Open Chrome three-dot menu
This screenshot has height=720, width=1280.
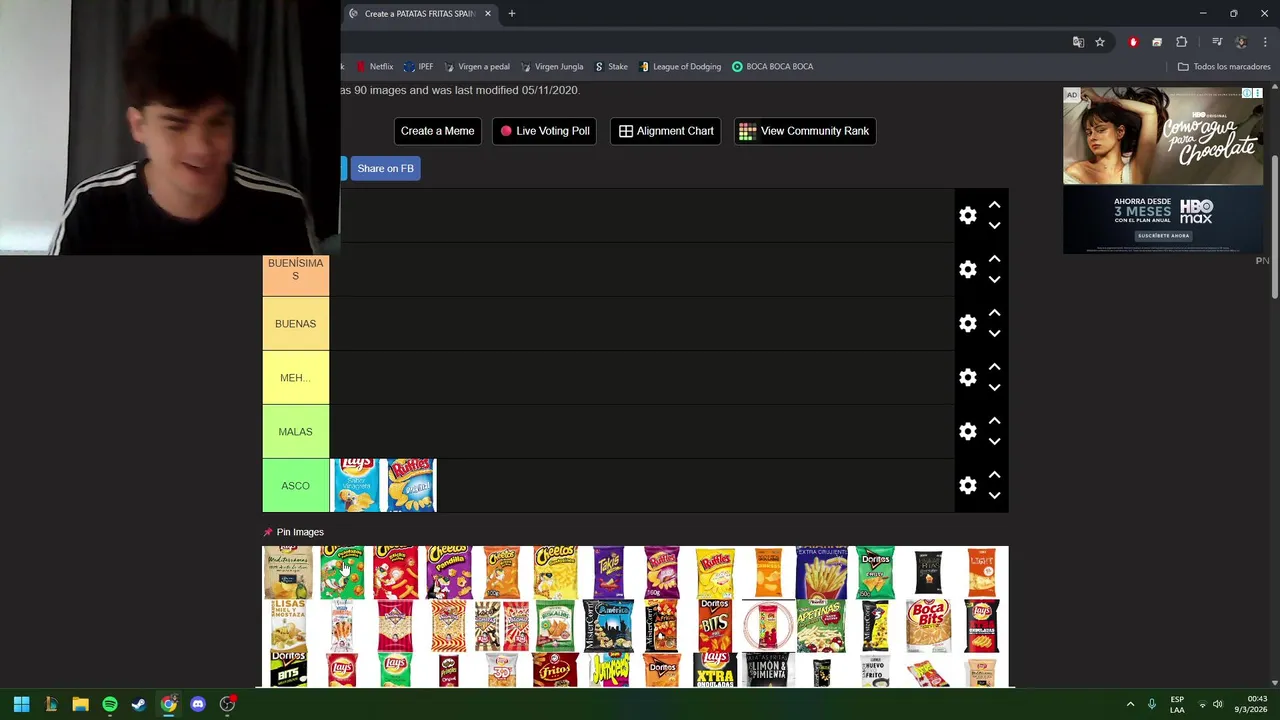point(1265,42)
